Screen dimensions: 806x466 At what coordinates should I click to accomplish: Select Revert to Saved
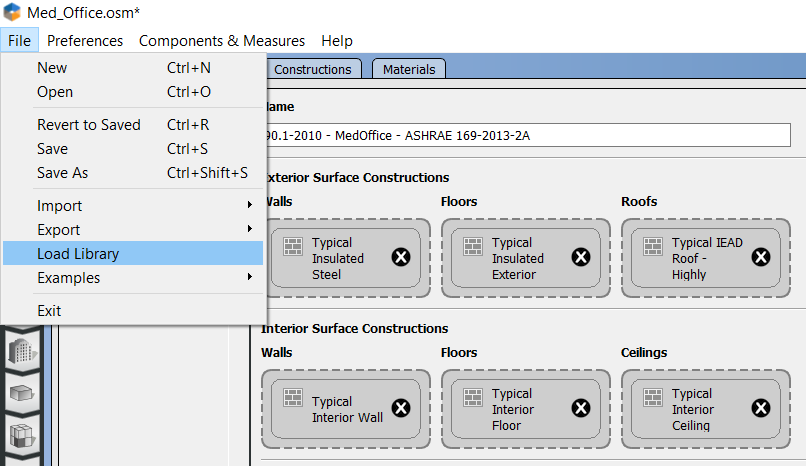point(133,125)
